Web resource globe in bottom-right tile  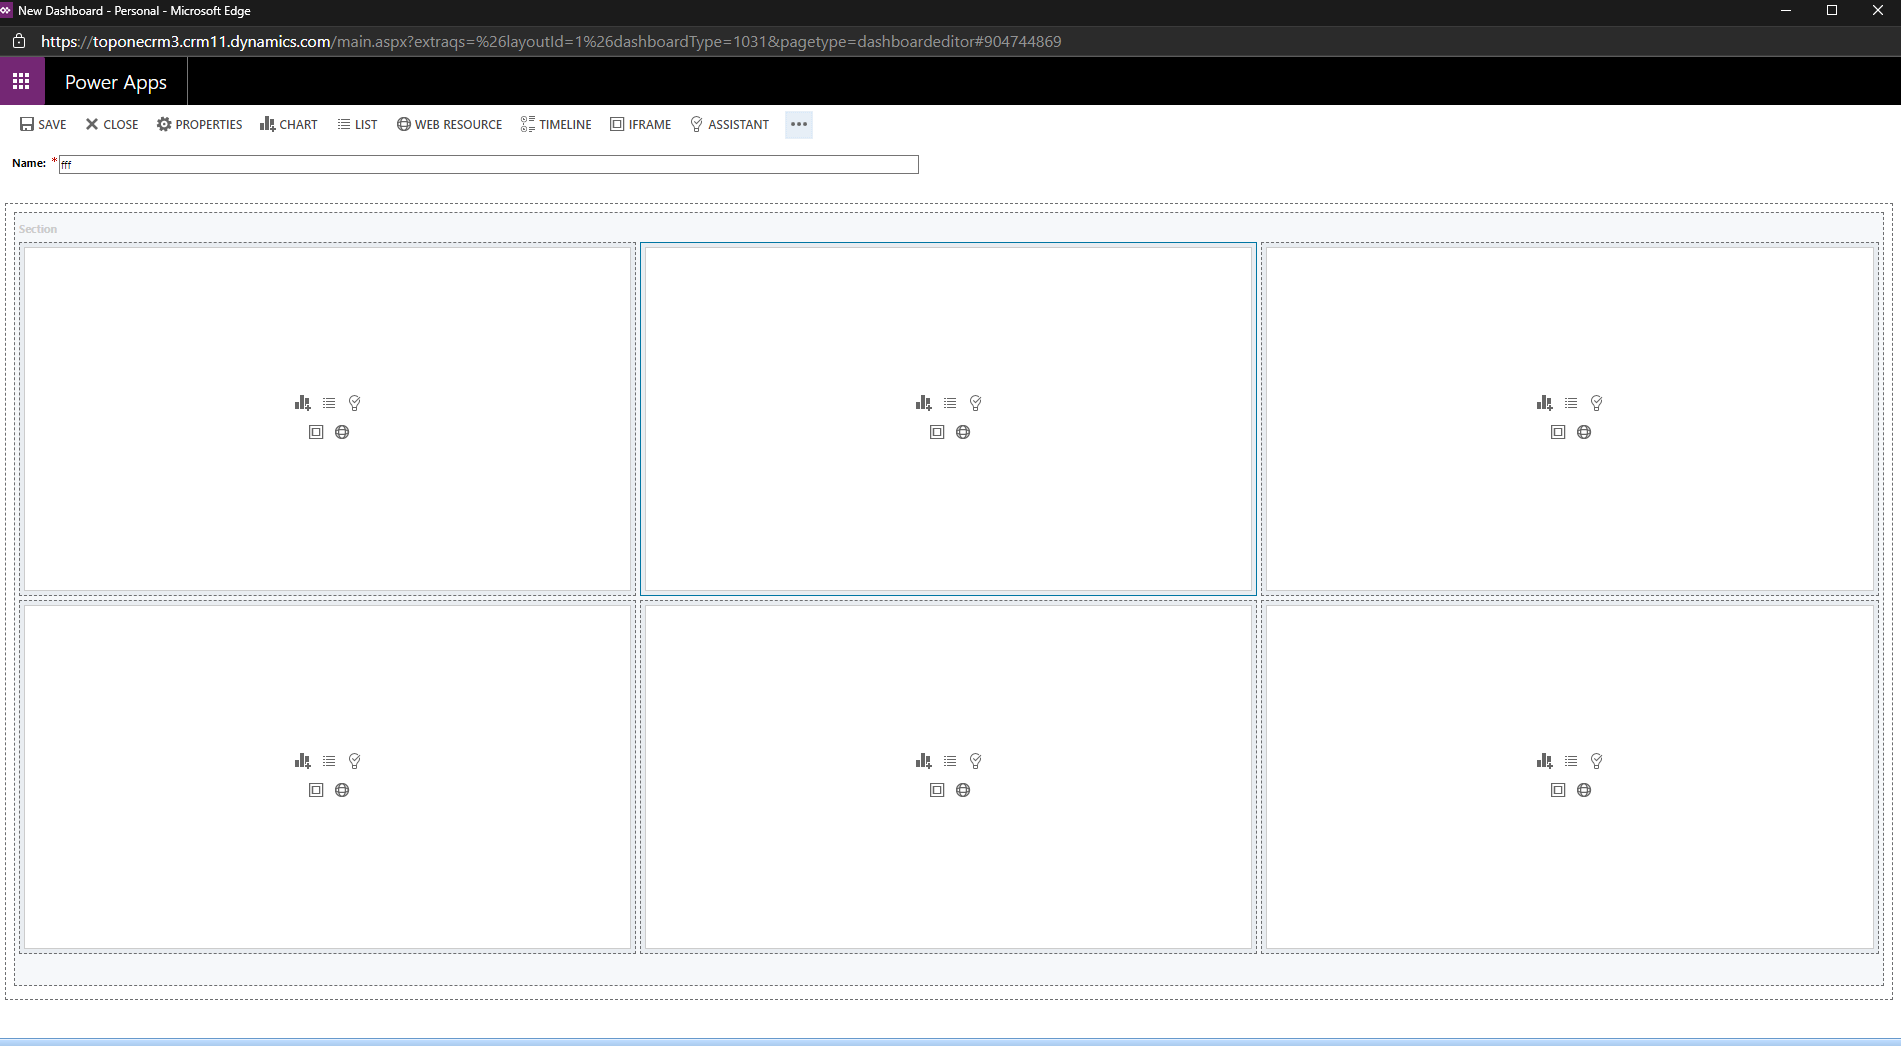(x=1584, y=790)
